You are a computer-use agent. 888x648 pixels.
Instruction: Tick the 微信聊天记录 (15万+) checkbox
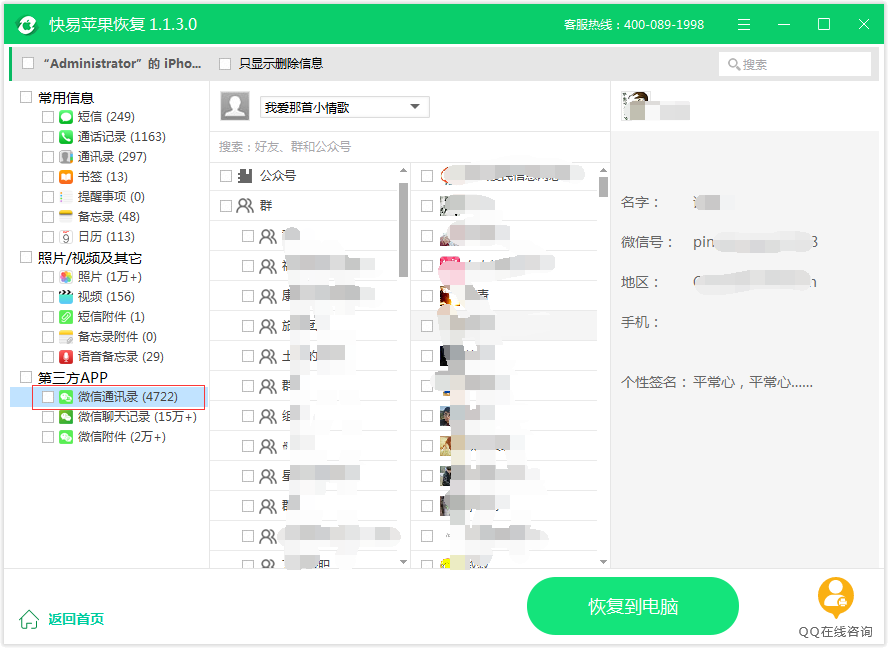[x=48, y=417]
